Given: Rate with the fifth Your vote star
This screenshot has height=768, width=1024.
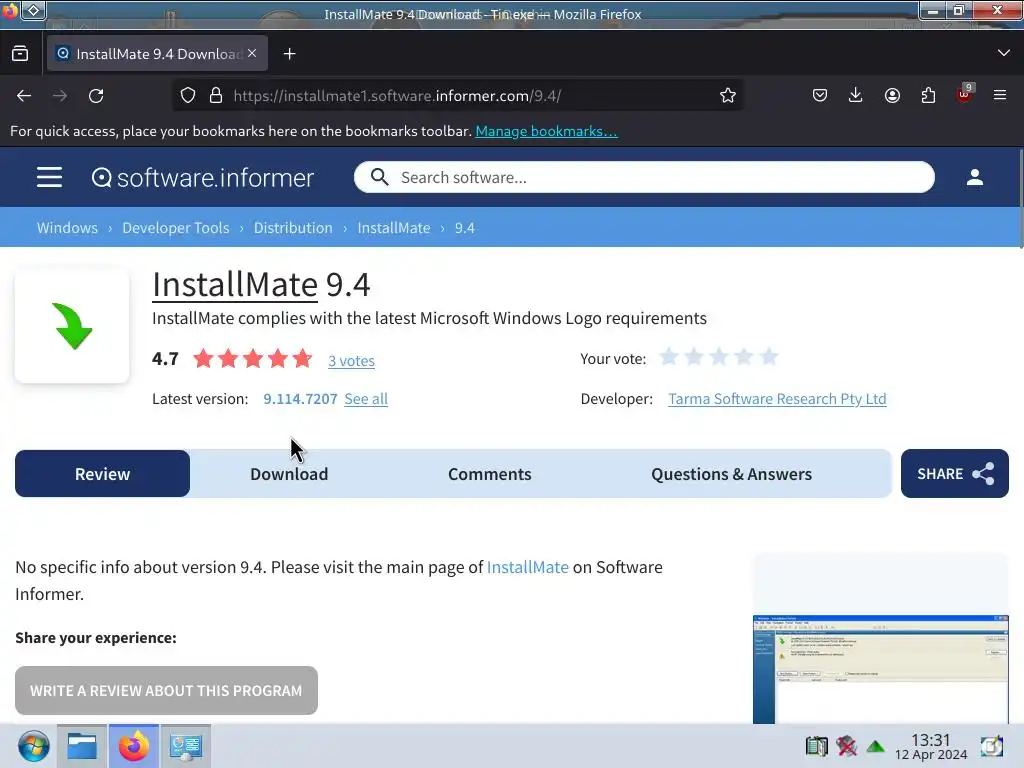Looking at the screenshot, I should [769, 357].
